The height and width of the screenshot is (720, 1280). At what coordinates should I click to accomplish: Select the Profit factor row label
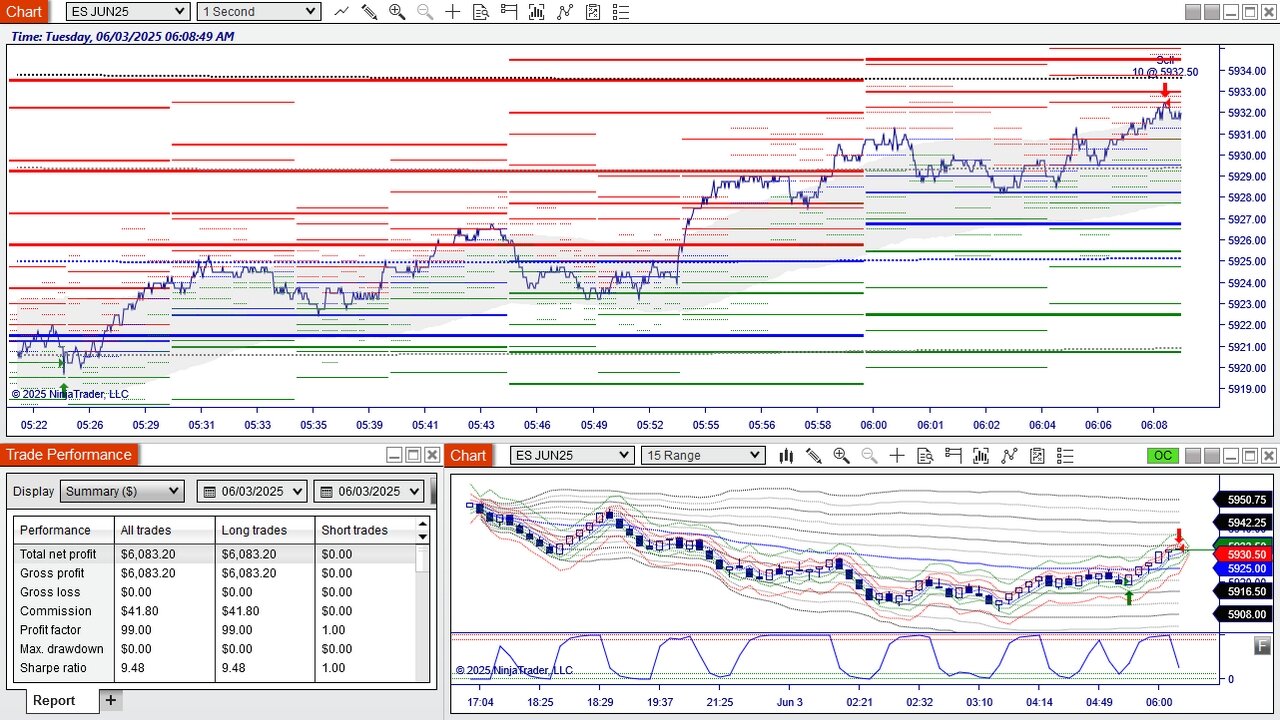tap(50, 630)
